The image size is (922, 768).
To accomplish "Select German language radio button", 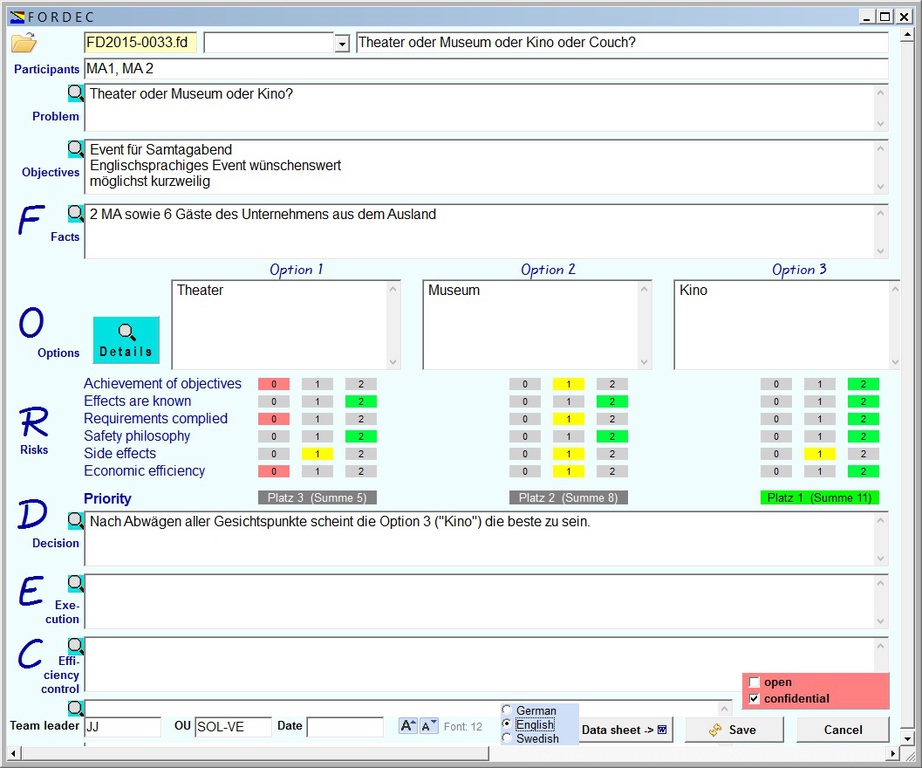I will (x=507, y=710).
